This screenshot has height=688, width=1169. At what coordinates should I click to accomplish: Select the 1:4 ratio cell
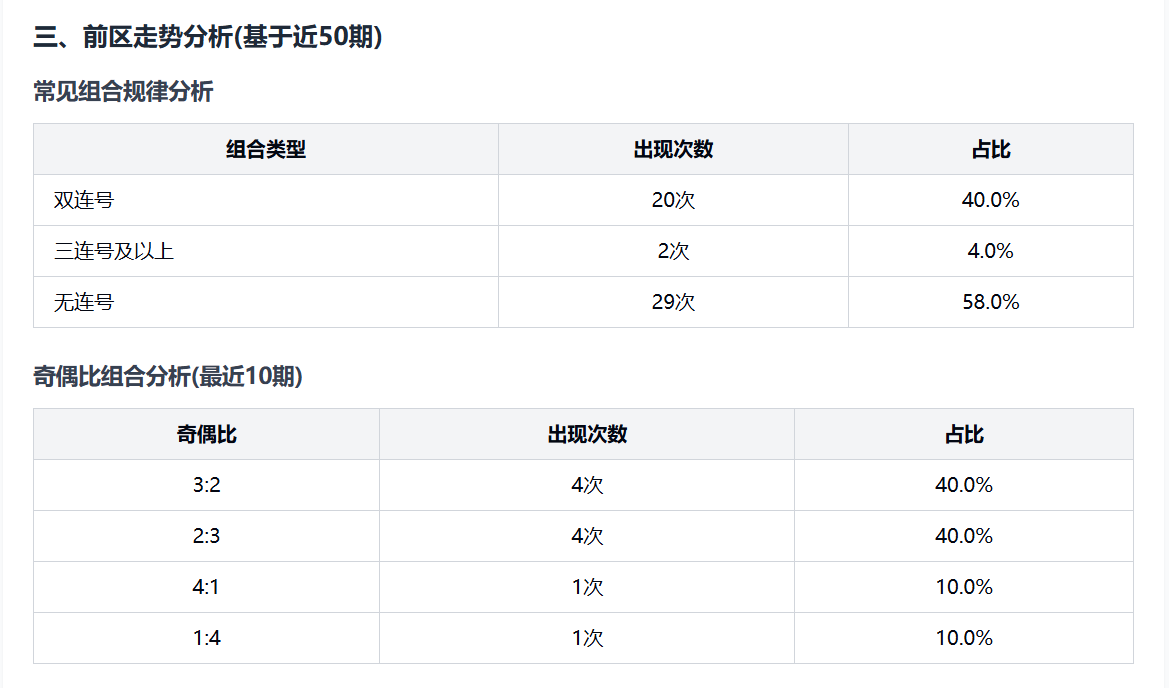pyautogui.click(x=206, y=639)
